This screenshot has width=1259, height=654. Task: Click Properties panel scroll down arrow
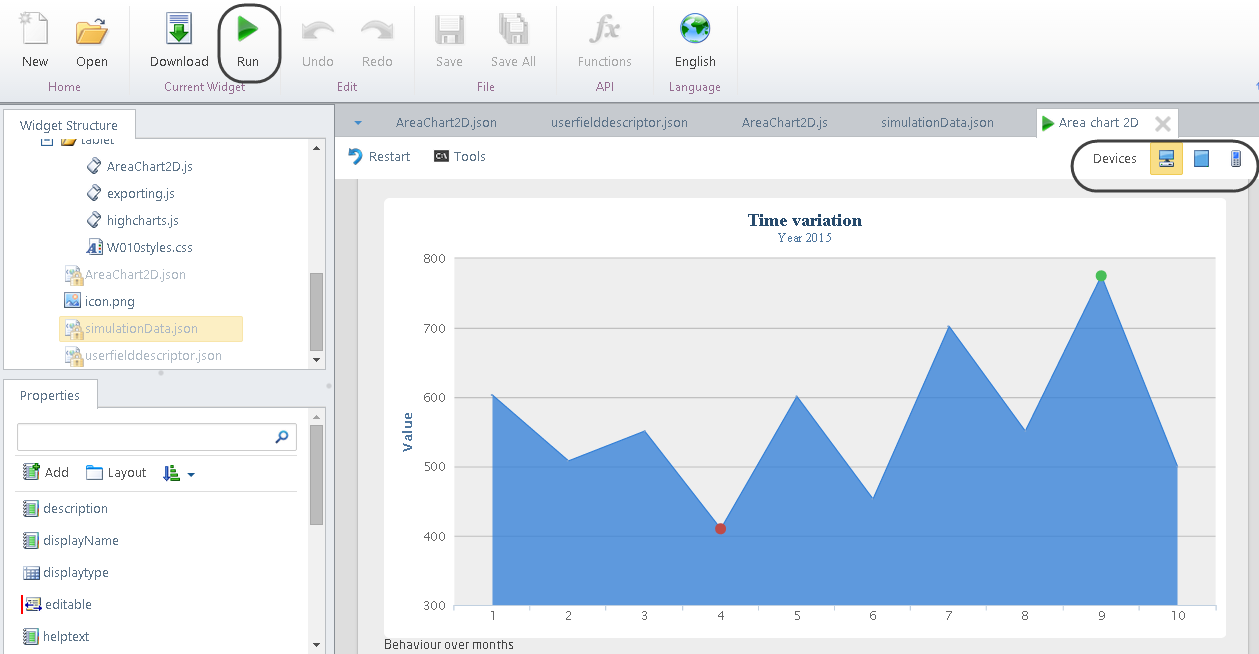[317, 645]
